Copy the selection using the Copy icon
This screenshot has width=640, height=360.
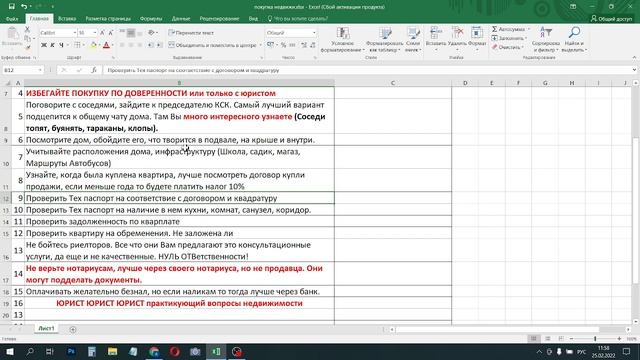[x=27, y=38]
